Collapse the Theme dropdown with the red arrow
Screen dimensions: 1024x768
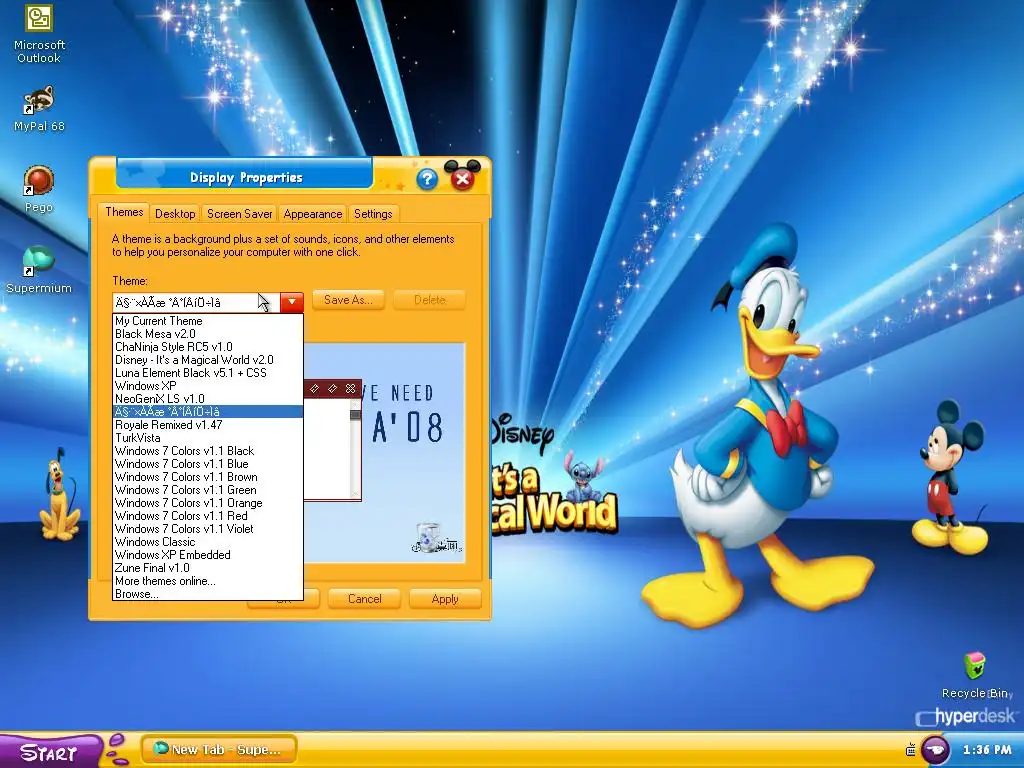(x=292, y=302)
